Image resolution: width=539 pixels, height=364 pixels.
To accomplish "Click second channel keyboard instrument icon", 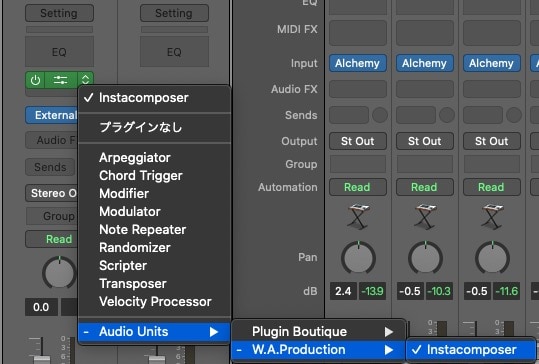I will (425, 216).
